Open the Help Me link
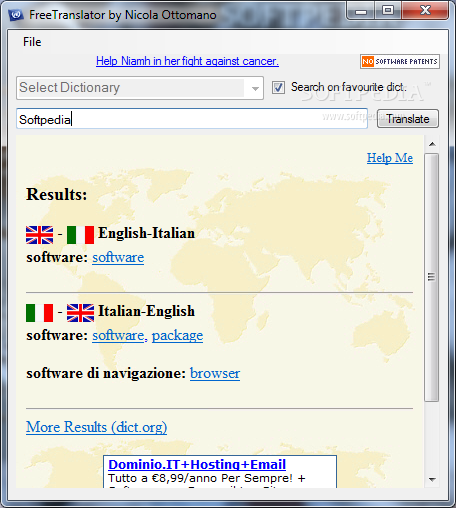 [390, 158]
